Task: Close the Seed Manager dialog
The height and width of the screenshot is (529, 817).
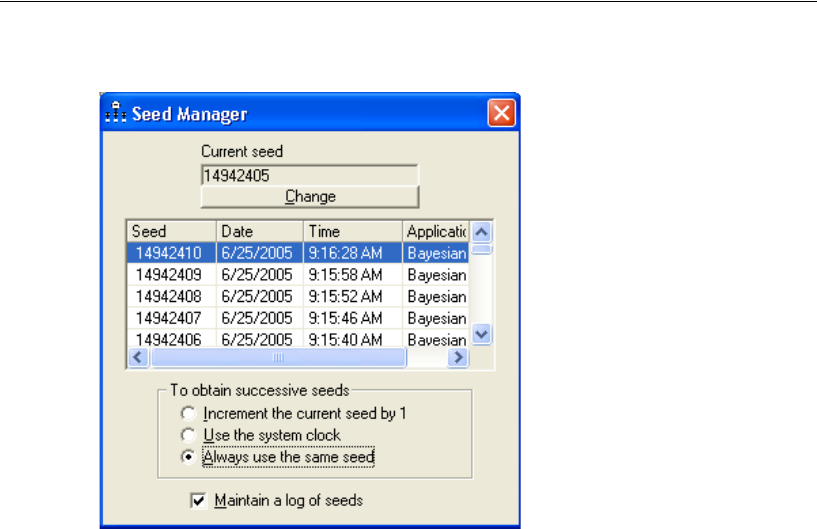Action: coord(501,113)
